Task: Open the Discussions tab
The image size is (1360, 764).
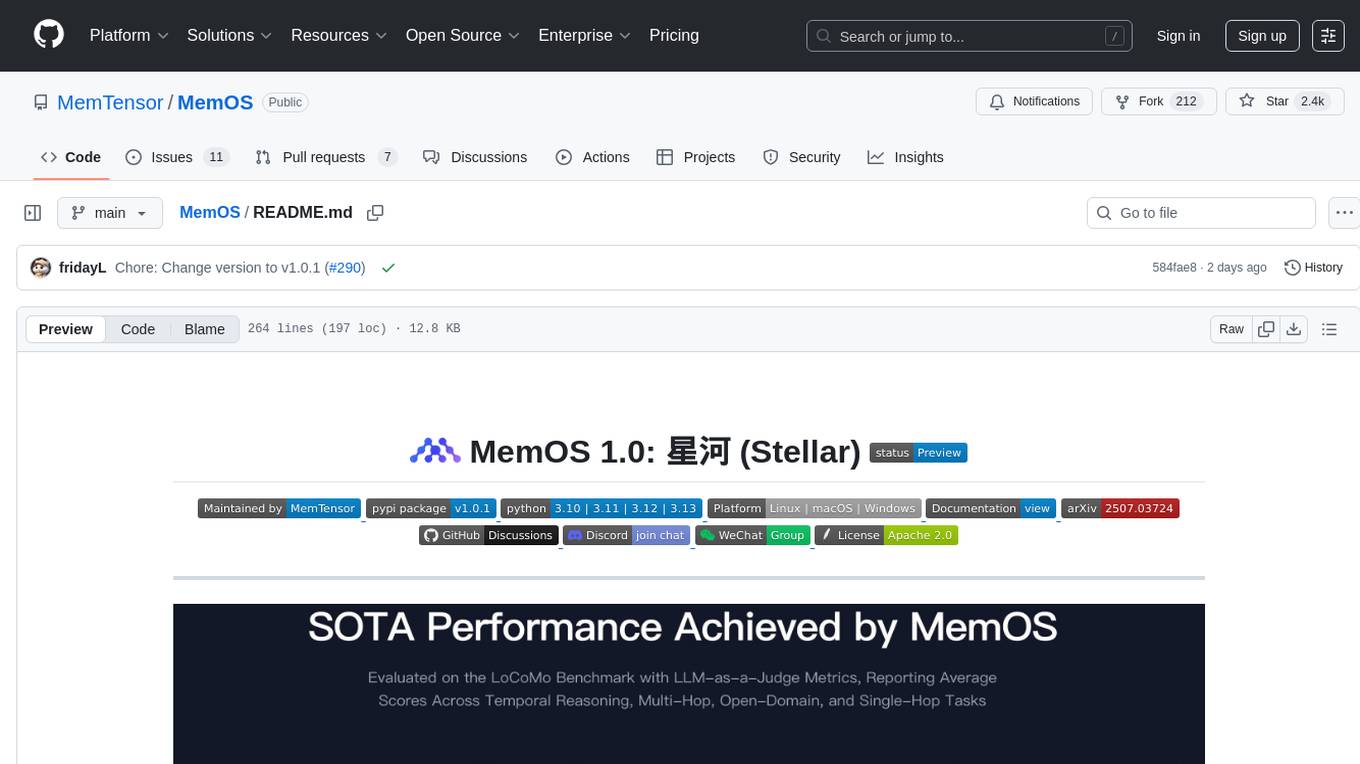Action: (475, 157)
